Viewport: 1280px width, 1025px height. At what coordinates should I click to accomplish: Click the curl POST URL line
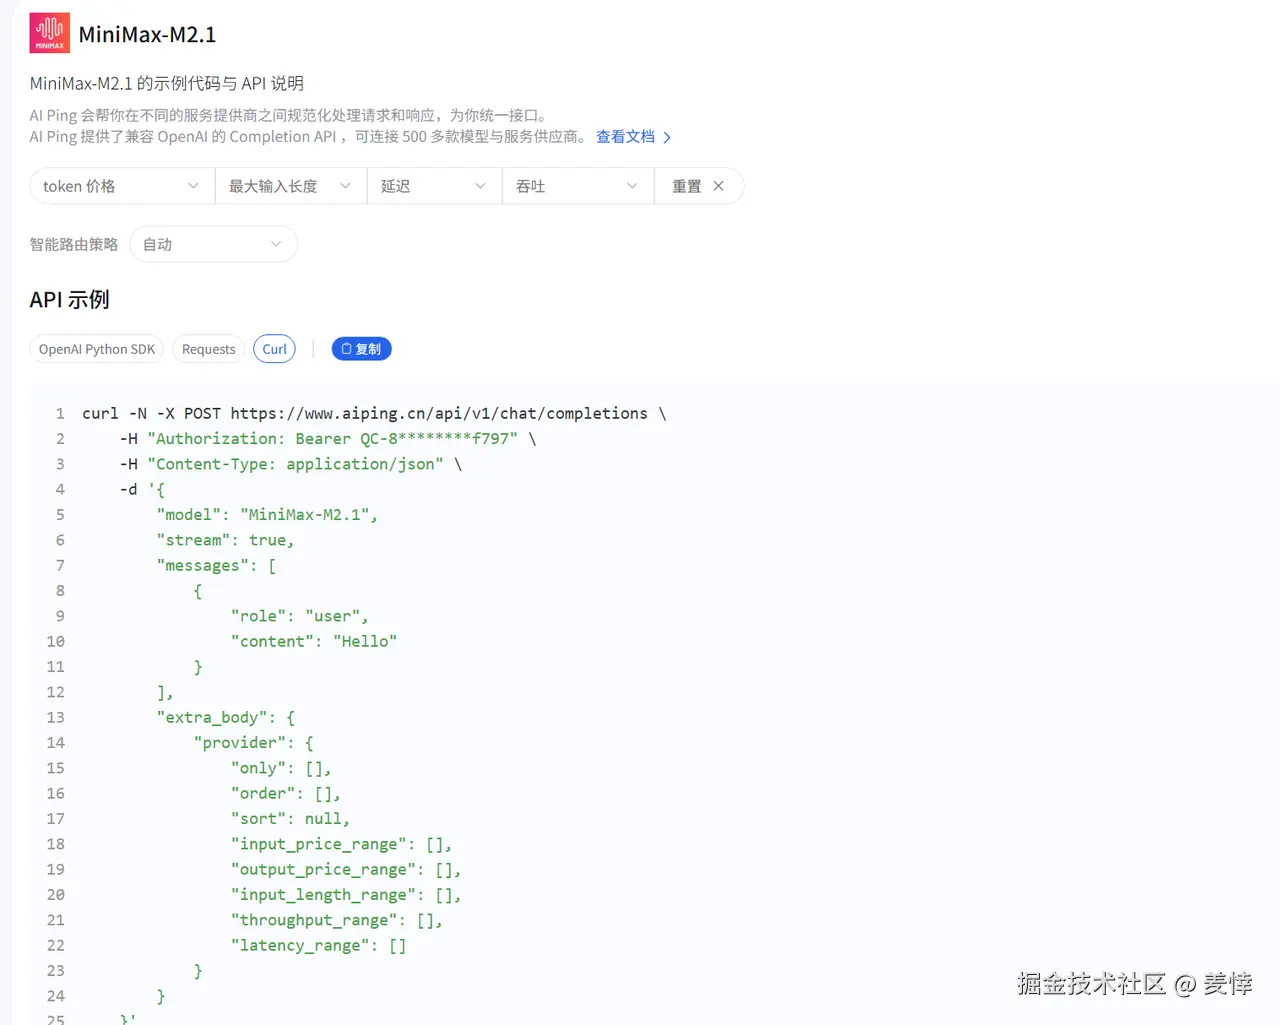tap(374, 414)
